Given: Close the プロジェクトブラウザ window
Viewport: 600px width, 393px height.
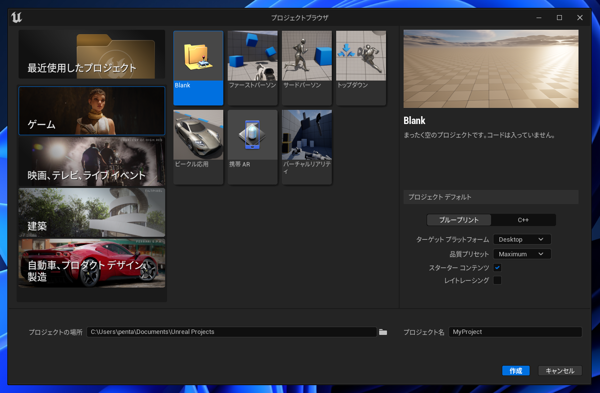Looking at the screenshot, I should pos(580,18).
